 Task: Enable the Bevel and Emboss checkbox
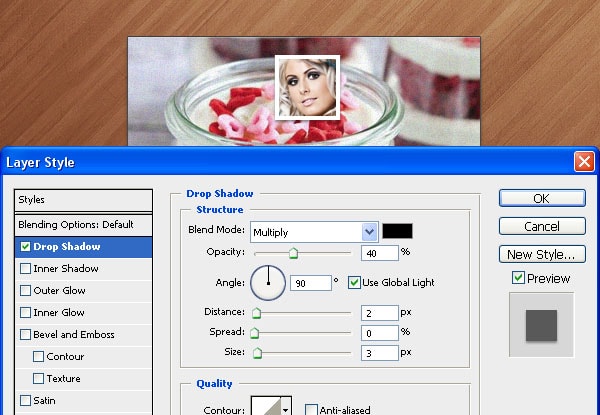25,334
